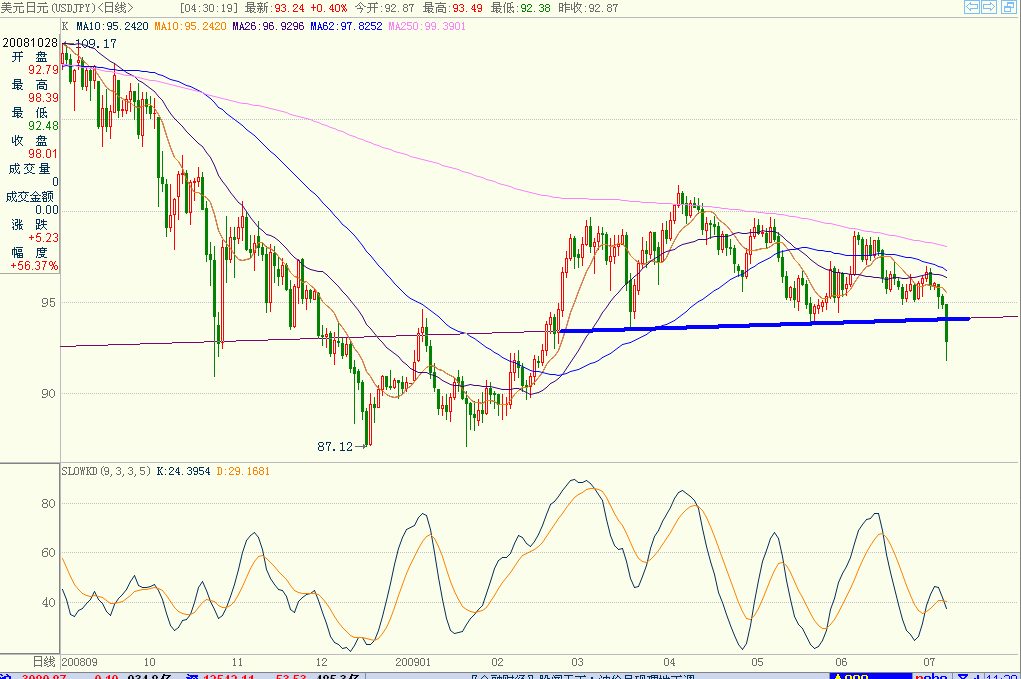Click the MA26:96.9296 indicator label
Screen dimensions: 1021x679
268,27
